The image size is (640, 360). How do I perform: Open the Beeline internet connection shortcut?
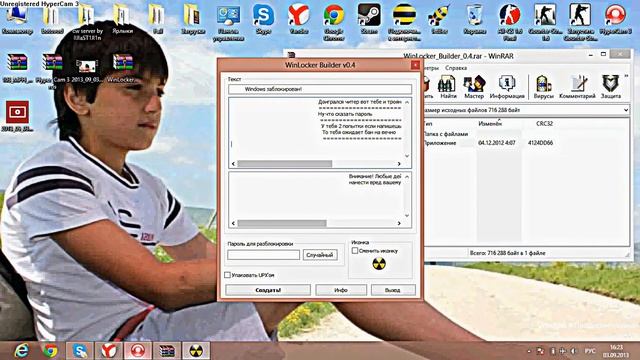[404, 22]
